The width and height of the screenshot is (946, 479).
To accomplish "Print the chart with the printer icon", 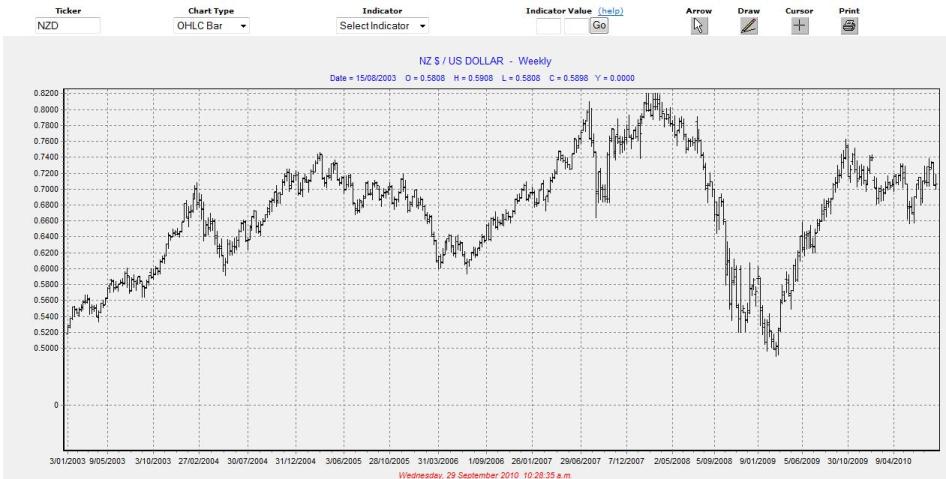I will 848,26.
